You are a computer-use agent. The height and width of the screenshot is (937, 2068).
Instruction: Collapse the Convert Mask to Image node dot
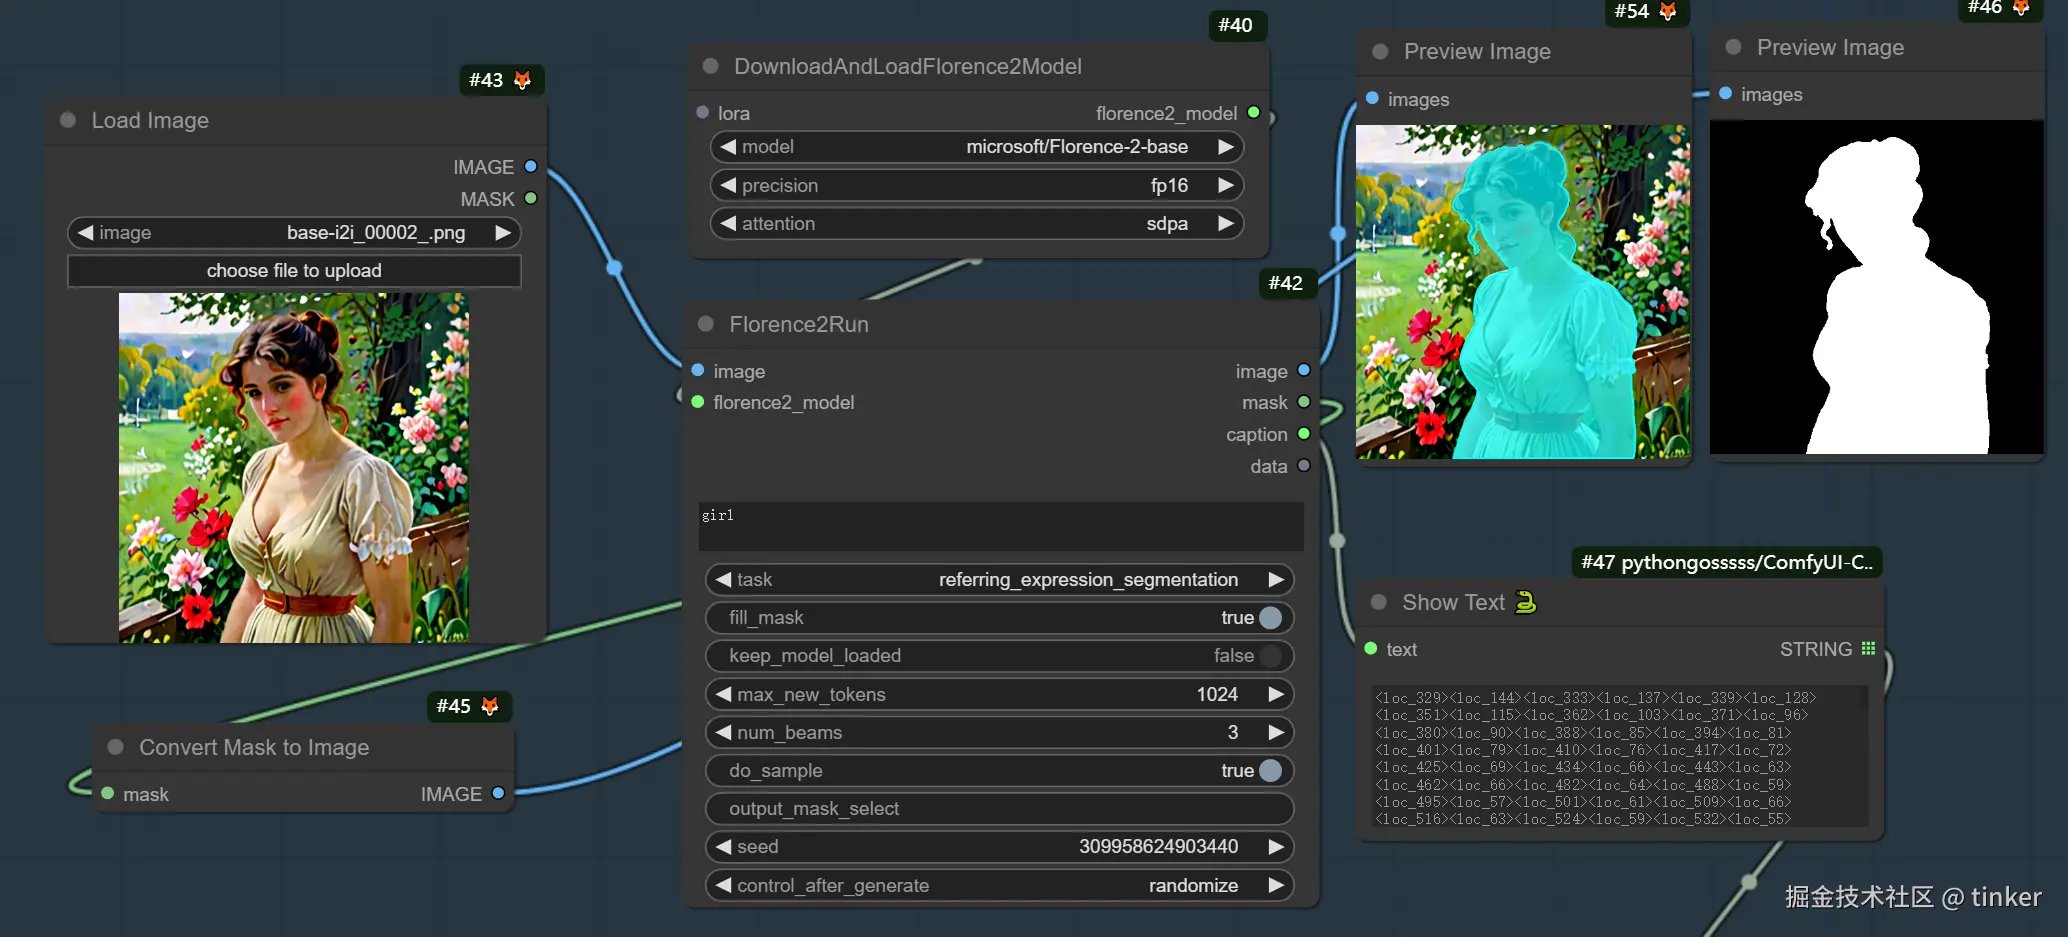(x=116, y=747)
